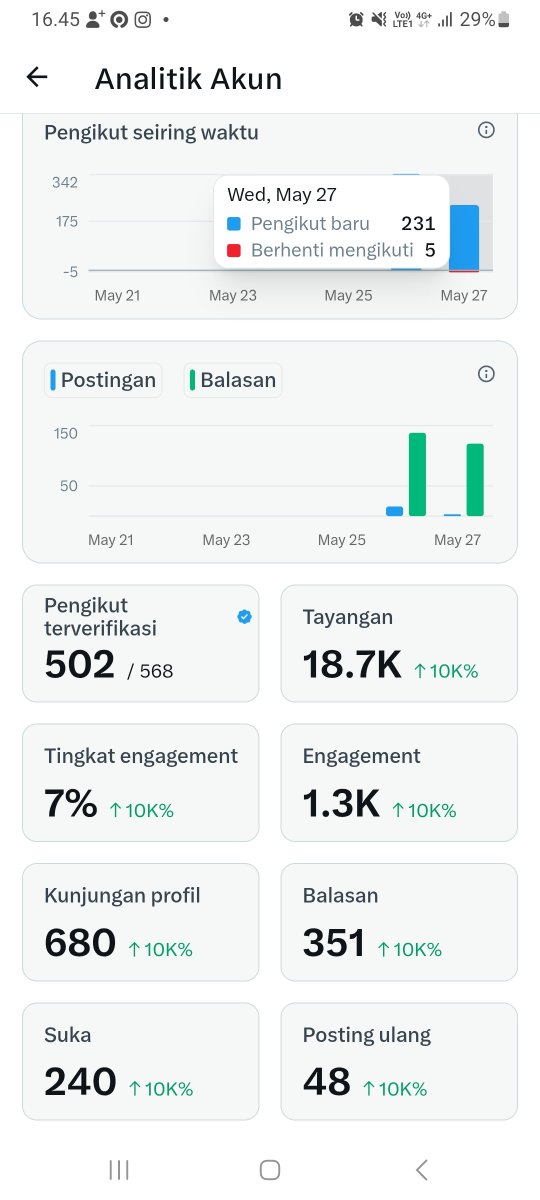
Task: Open the Tayangan 18.7K card
Action: [399, 643]
